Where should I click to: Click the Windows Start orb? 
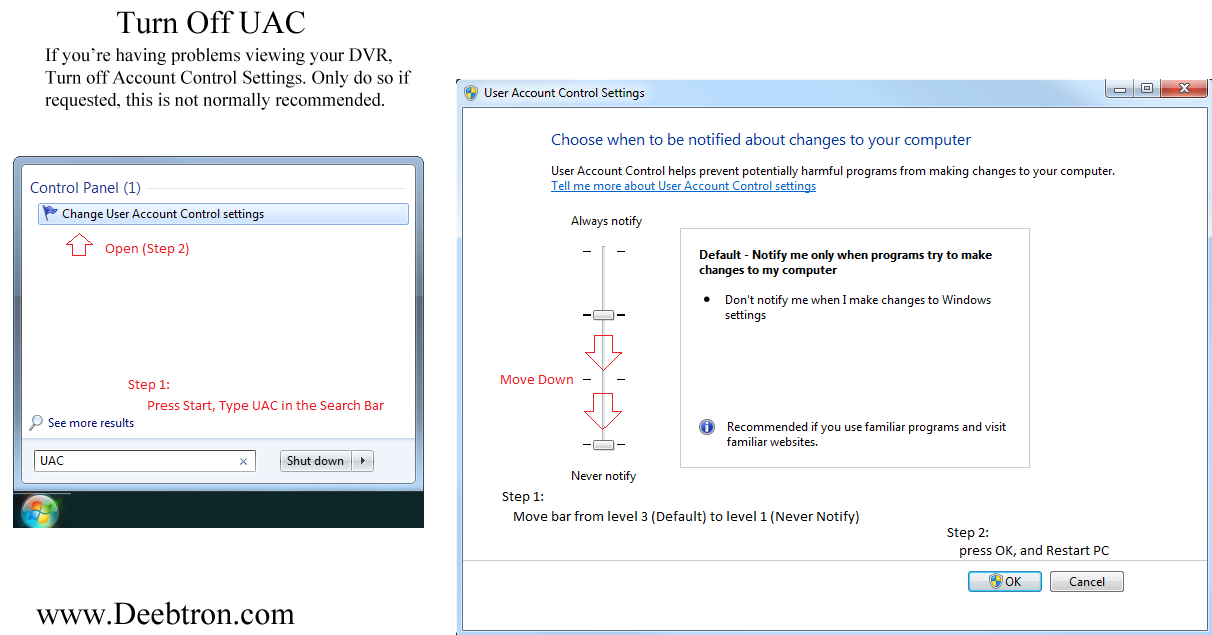pos(40,511)
